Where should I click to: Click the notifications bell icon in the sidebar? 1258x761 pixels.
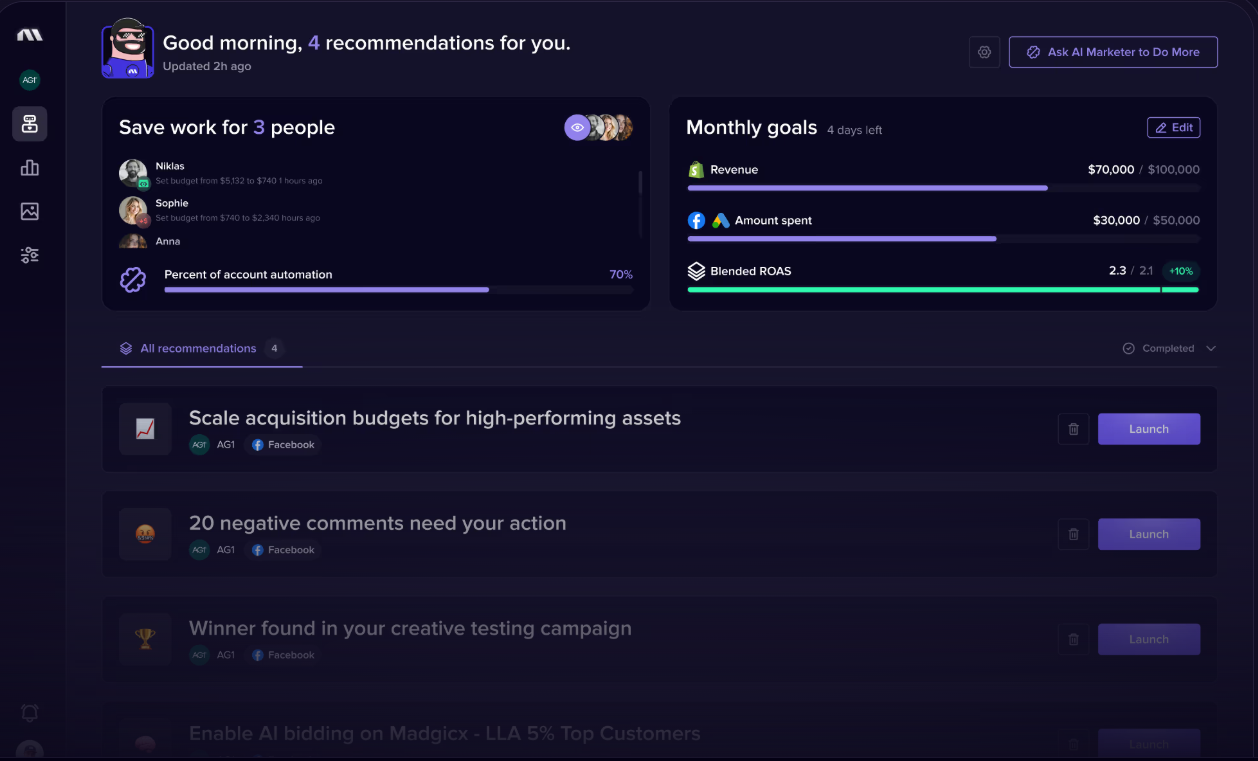pos(30,712)
